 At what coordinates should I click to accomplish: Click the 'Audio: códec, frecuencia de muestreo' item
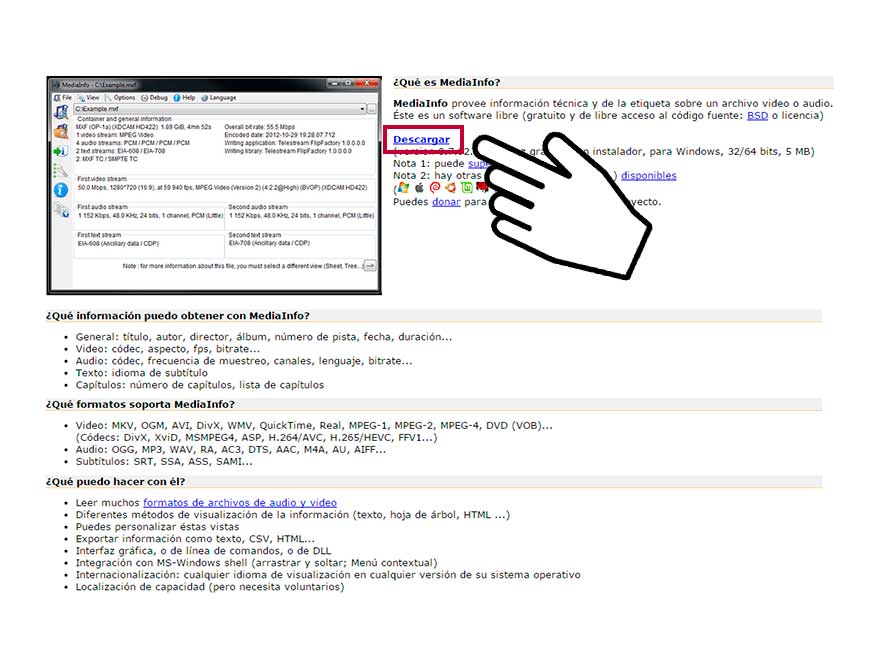[244, 361]
